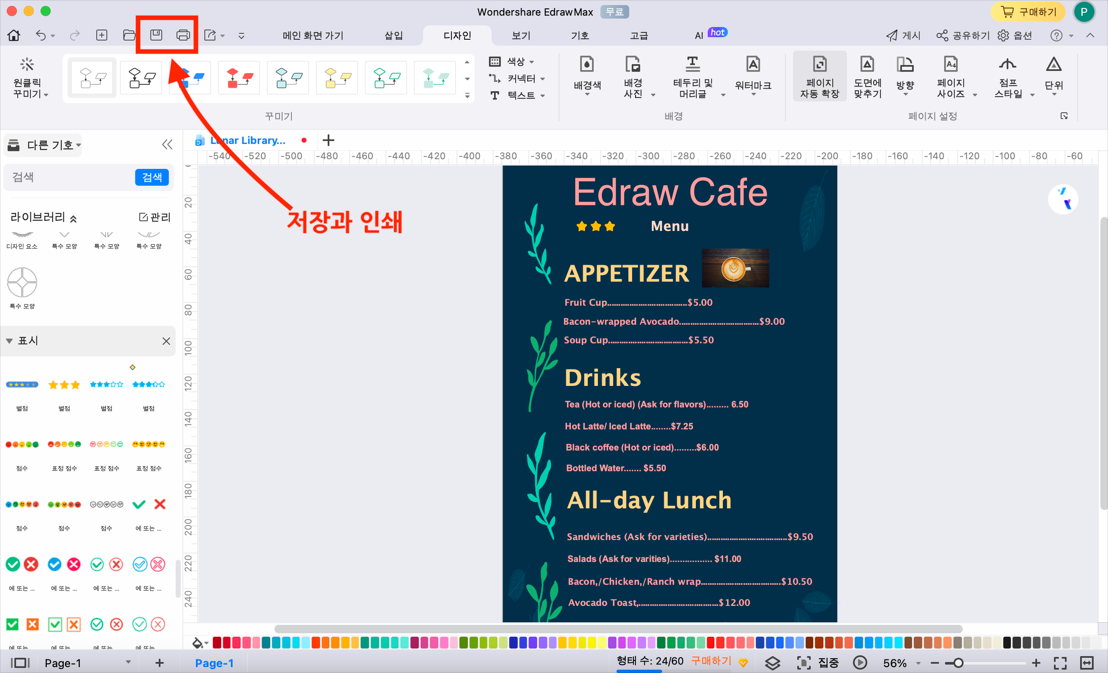This screenshot has height=673, width=1108.
Task: Click the Page-1 sheet tab
Action: pyautogui.click(x=214, y=663)
